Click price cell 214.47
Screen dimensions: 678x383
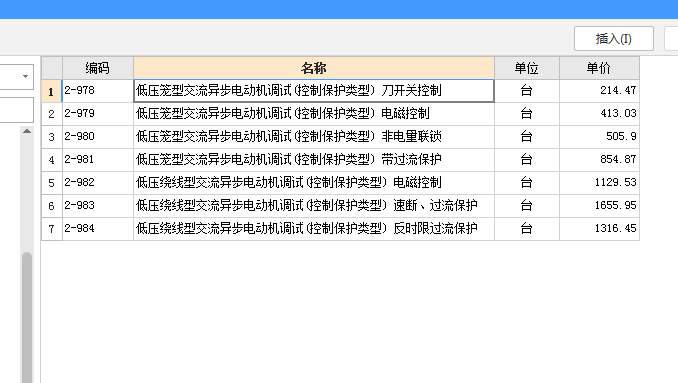599,91
